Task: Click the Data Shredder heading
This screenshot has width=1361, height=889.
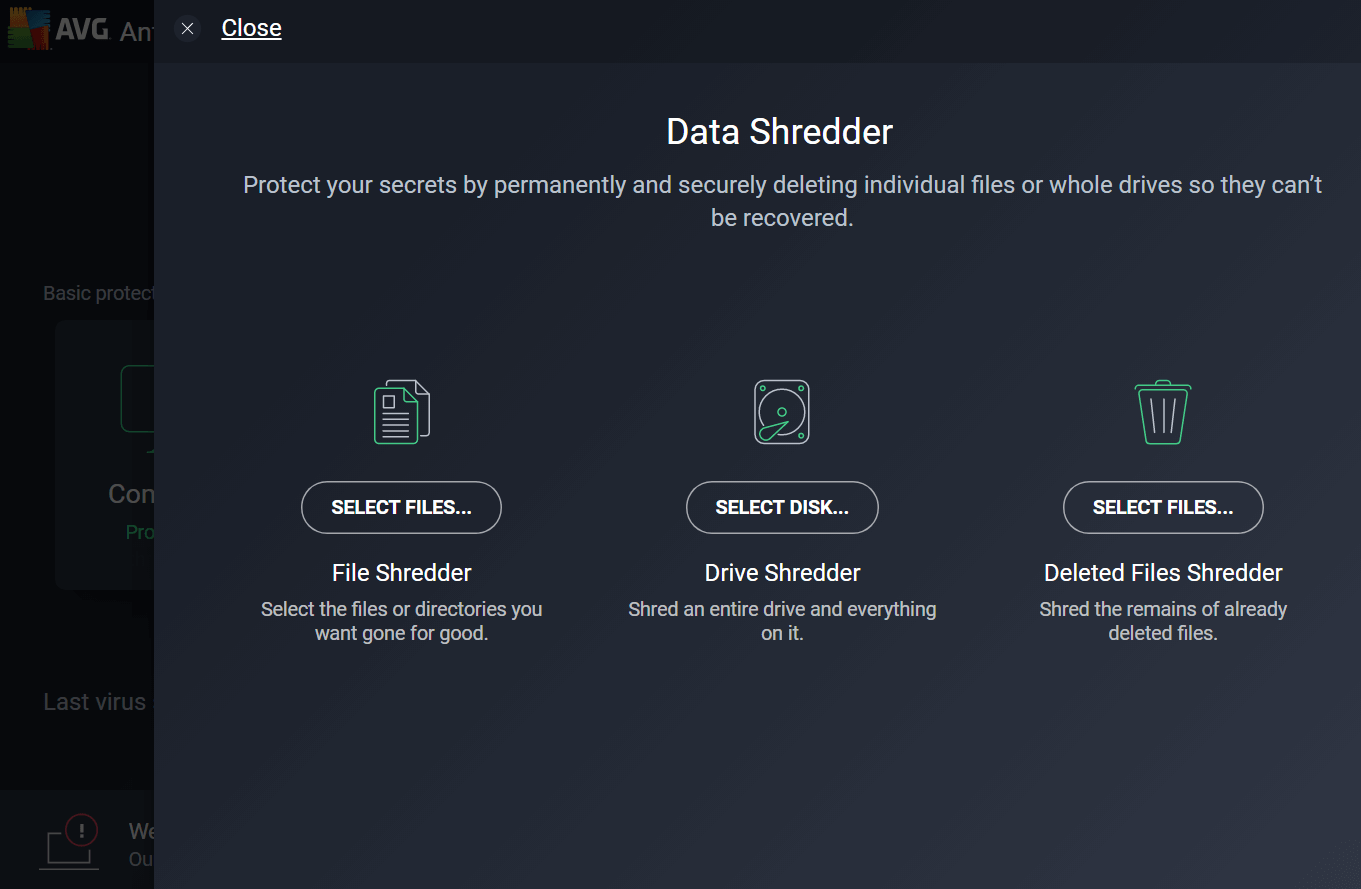Action: pyautogui.click(x=779, y=132)
